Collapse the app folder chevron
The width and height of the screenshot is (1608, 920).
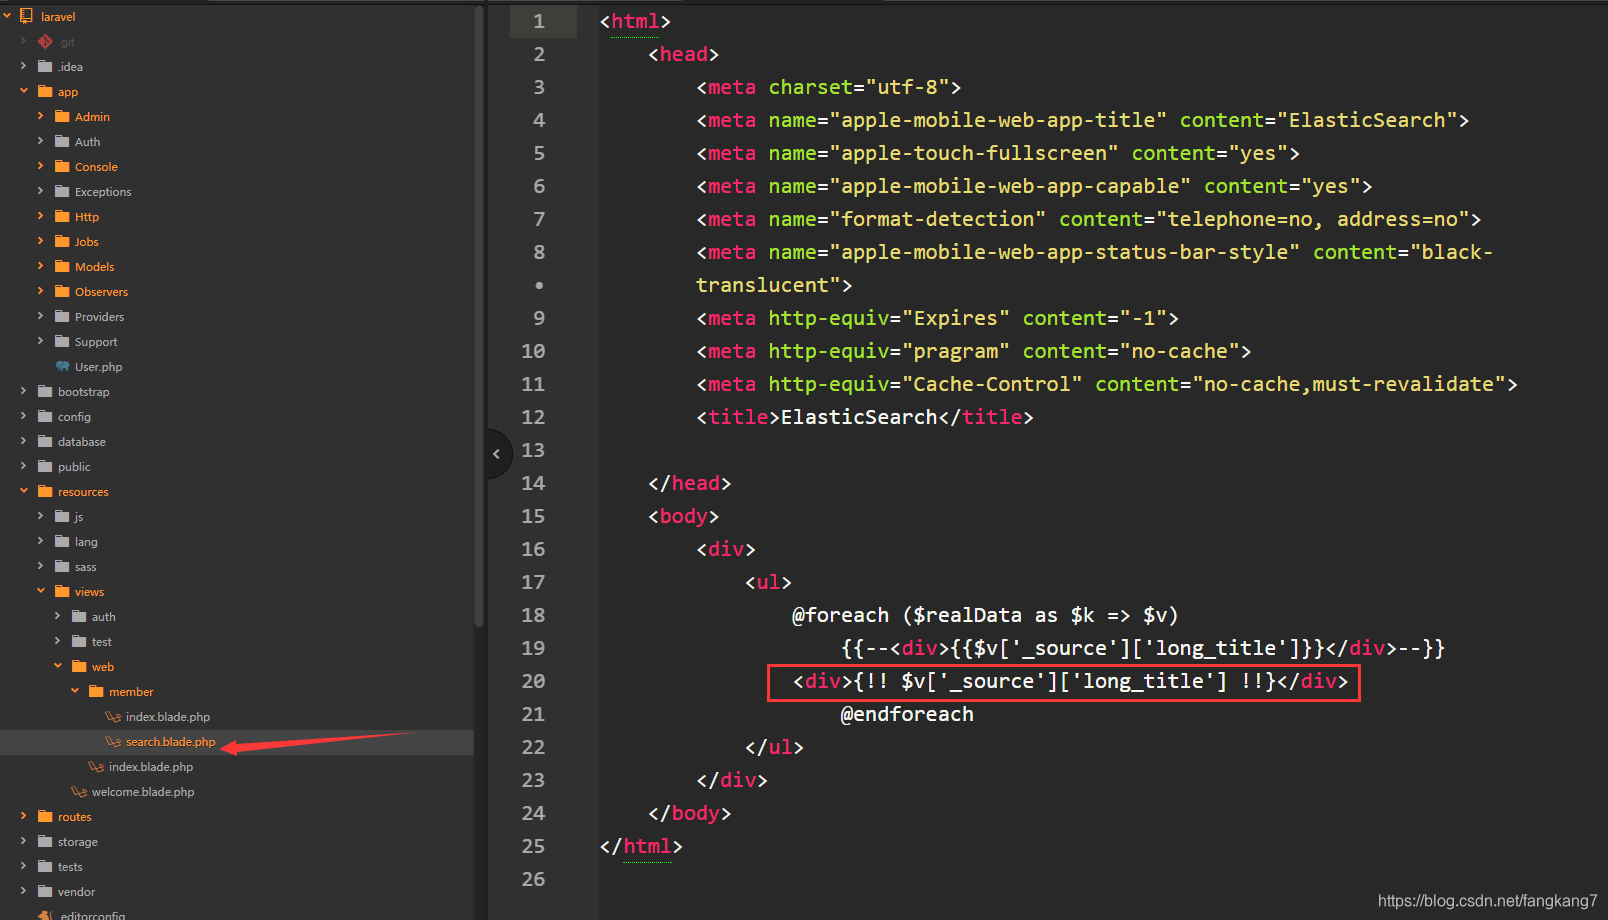coord(24,91)
